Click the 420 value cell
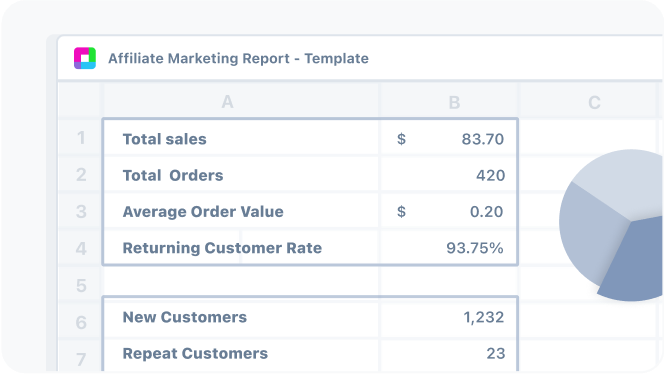The height and width of the screenshot is (374, 664). tap(448, 175)
